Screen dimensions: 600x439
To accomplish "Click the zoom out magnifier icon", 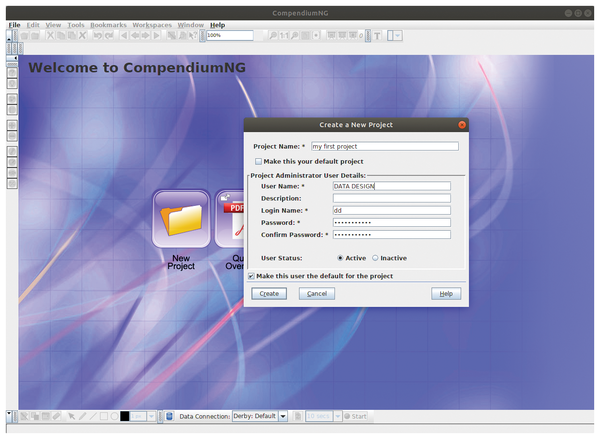I will (273, 36).
